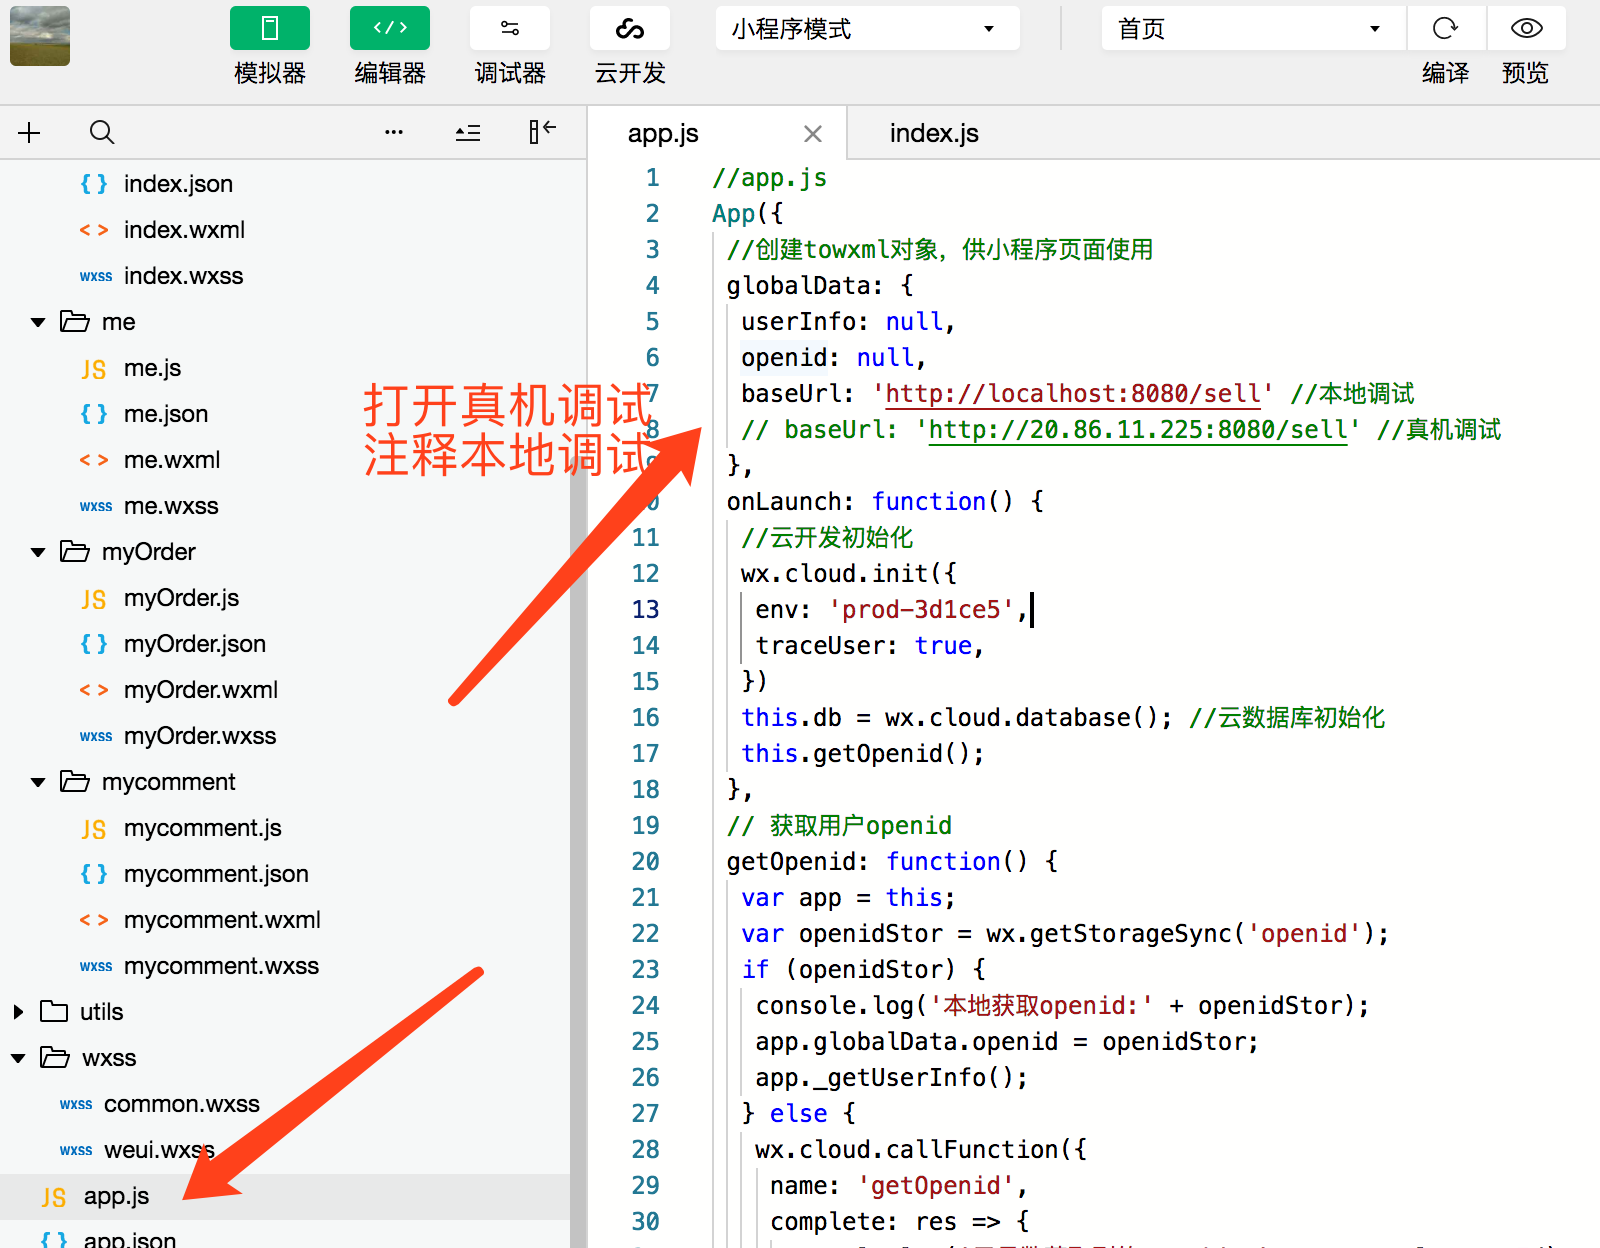Collapse the wxss folder

18,1058
